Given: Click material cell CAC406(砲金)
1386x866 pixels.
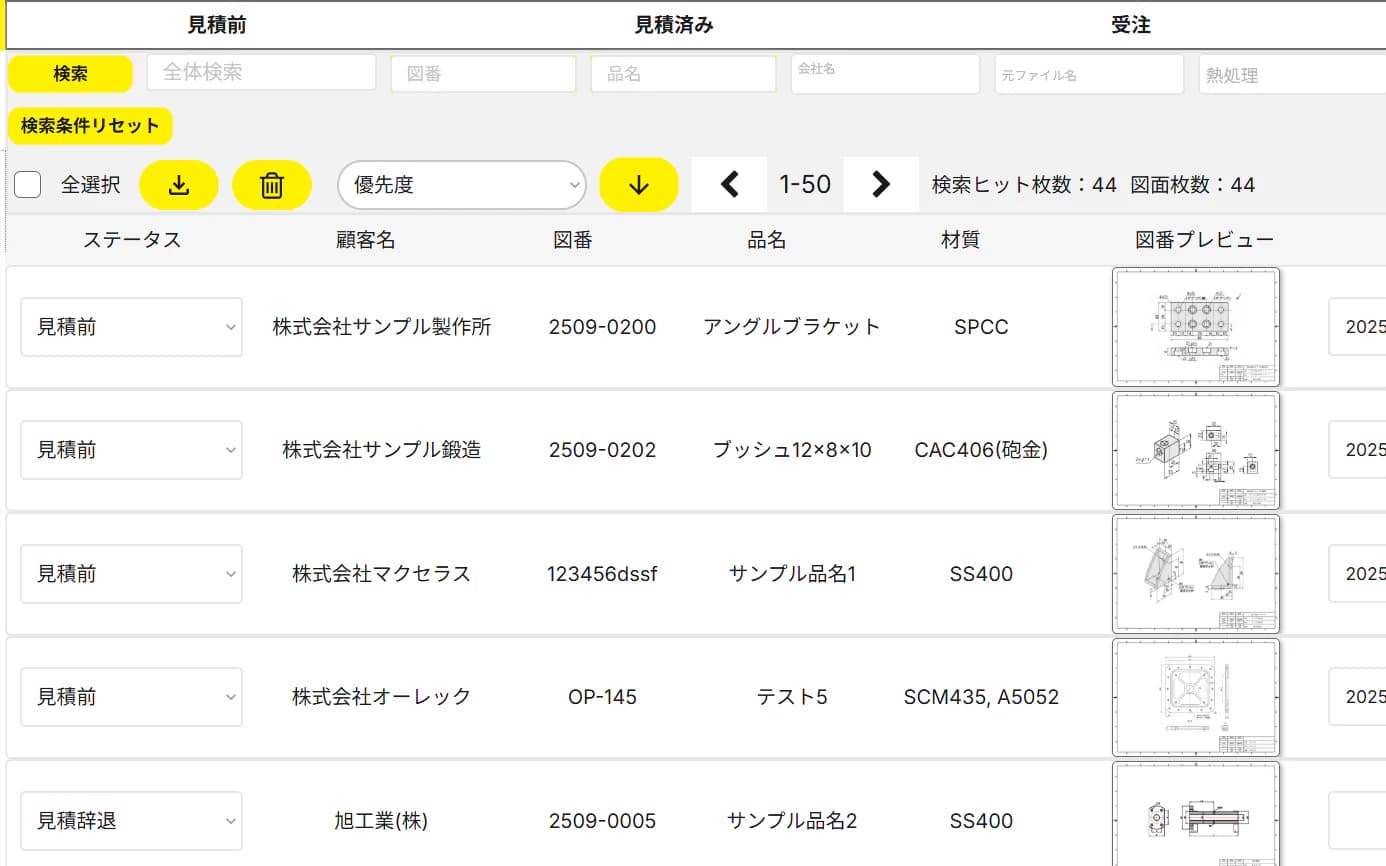Looking at the screenshot, I should pos(981,450).
